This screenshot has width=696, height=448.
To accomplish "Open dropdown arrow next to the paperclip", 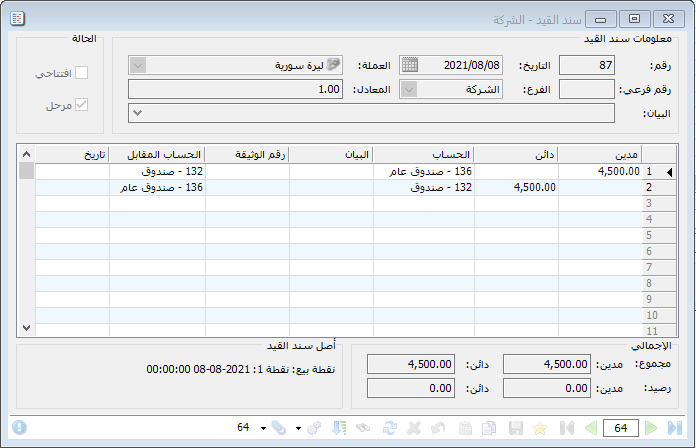I will point(263,428).
